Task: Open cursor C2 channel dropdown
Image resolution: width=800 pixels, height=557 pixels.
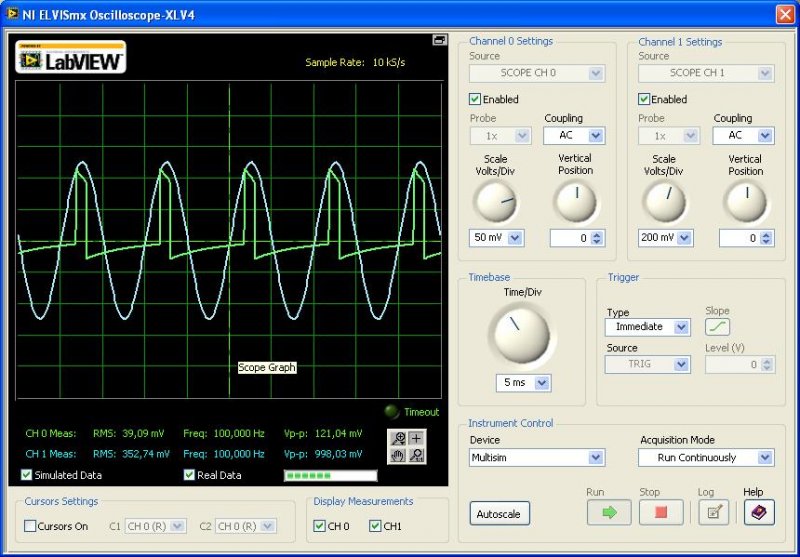Action: [245, 526]
